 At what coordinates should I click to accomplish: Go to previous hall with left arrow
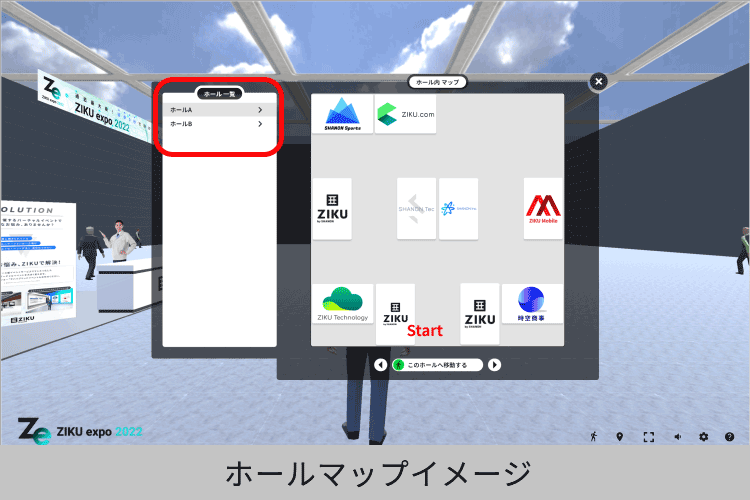381,365
